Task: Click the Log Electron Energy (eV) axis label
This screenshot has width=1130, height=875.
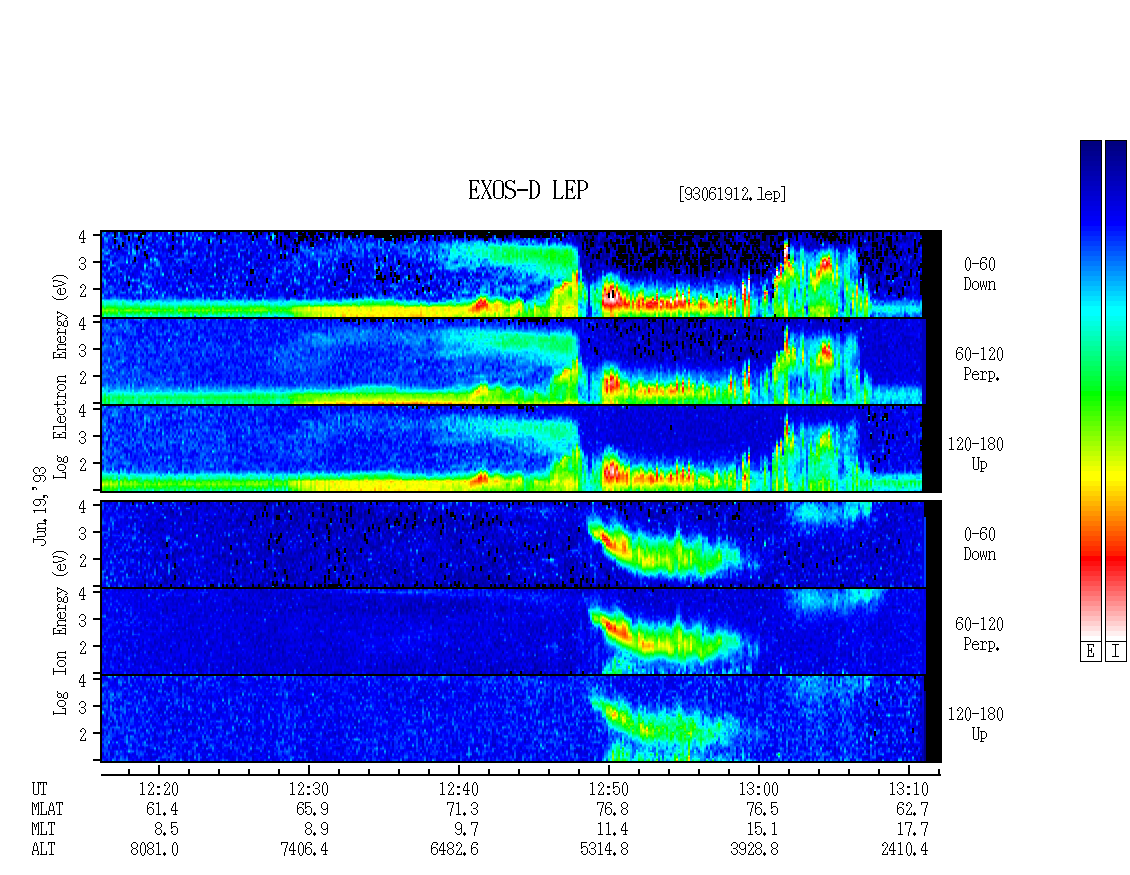Action: pos(61,376)
